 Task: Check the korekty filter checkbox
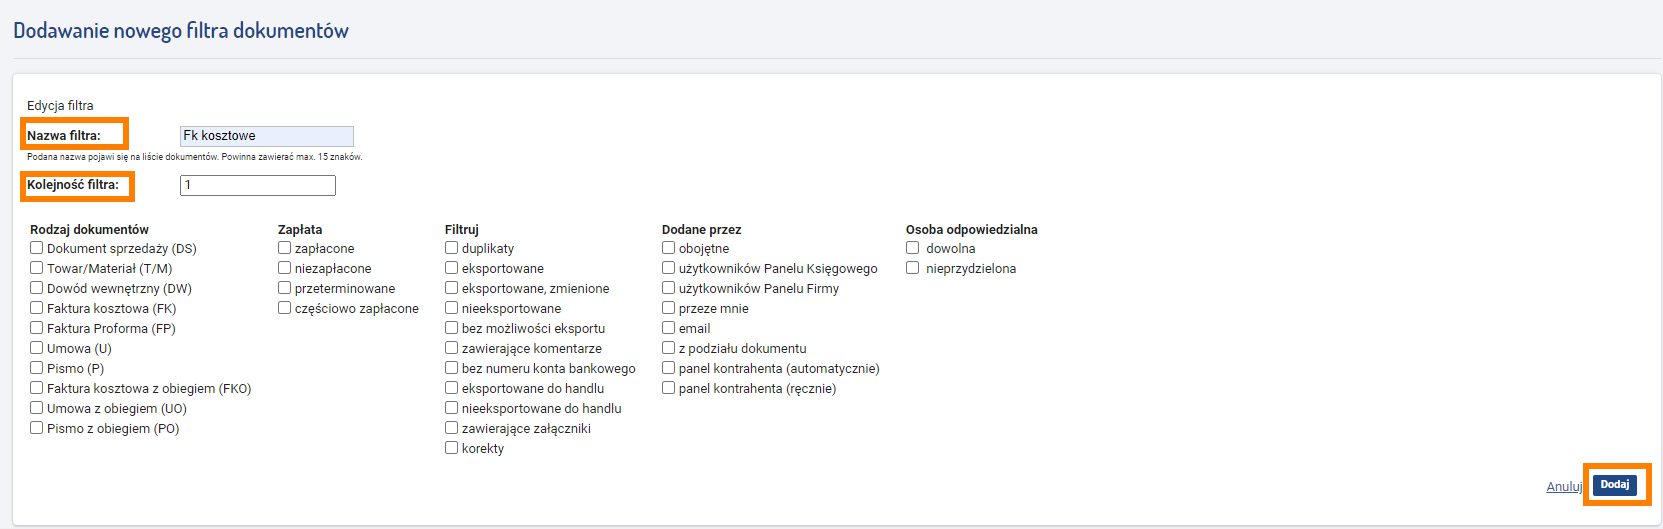(452, 448)
